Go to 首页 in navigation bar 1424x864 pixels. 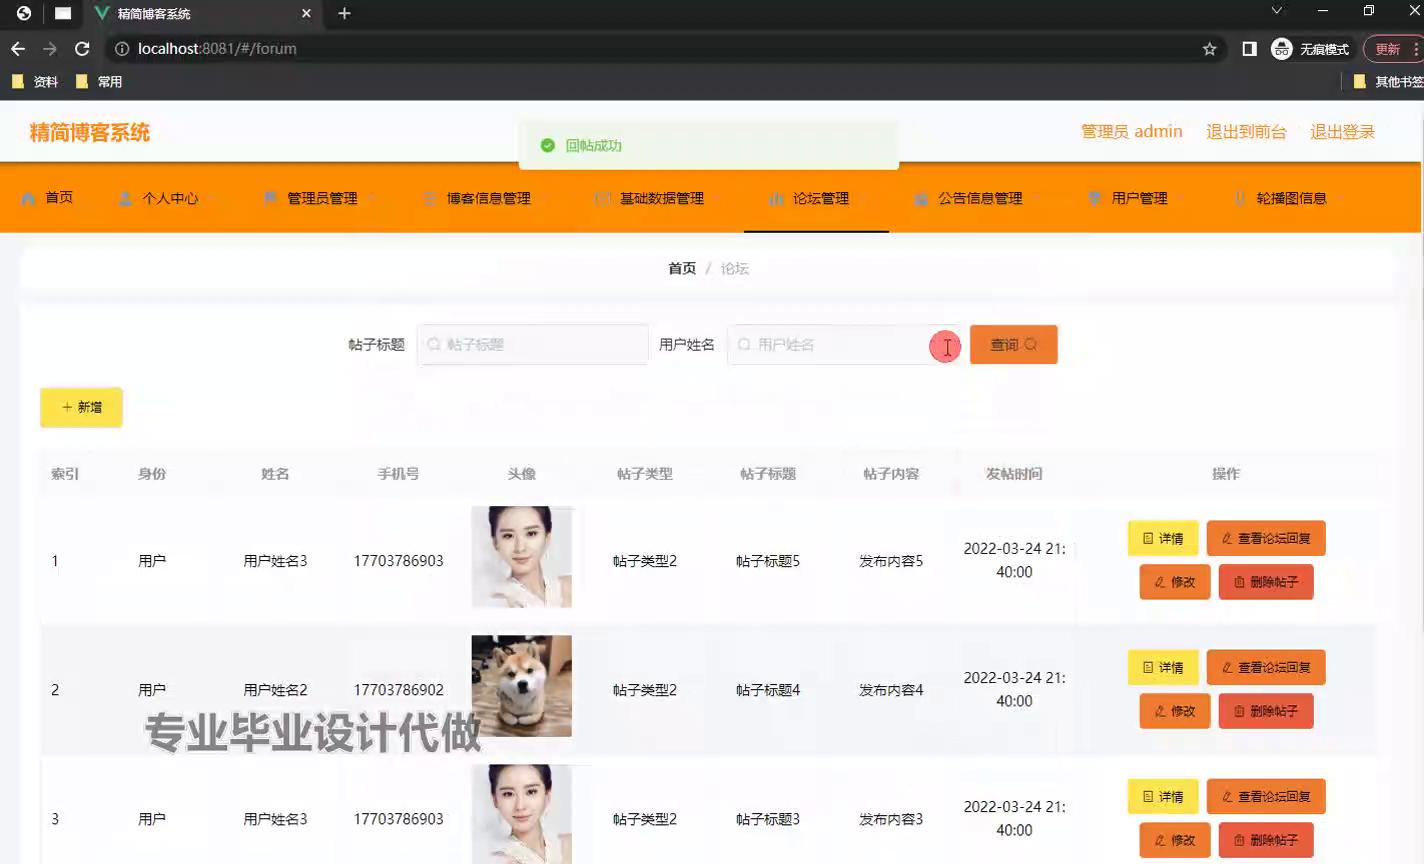pyautogui.click(x=48, y=198)
